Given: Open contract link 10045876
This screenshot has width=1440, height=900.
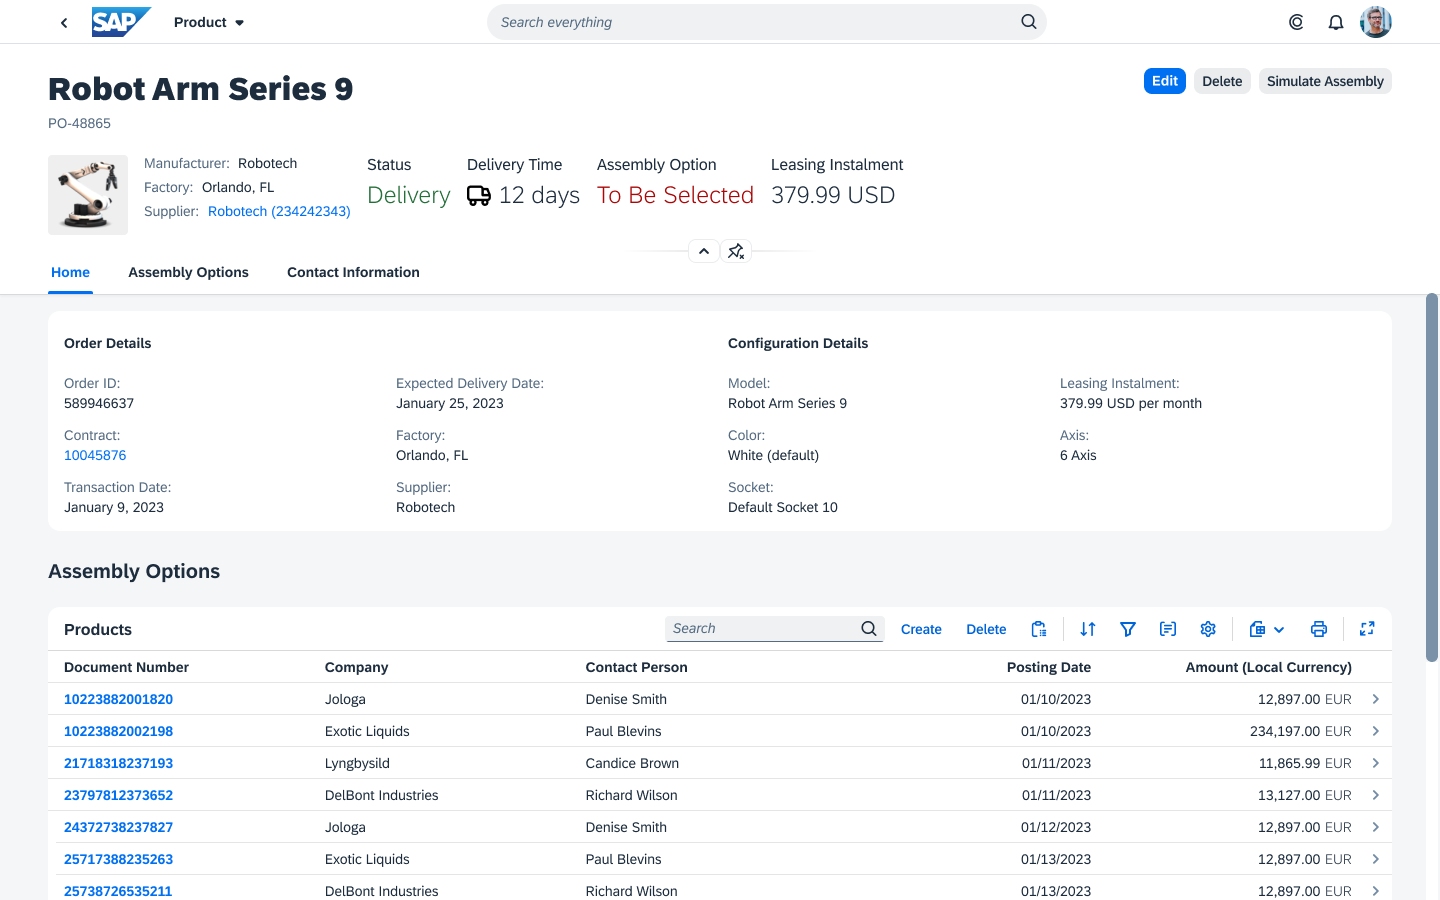Looking at the screenshot, I should pos(95,455).
